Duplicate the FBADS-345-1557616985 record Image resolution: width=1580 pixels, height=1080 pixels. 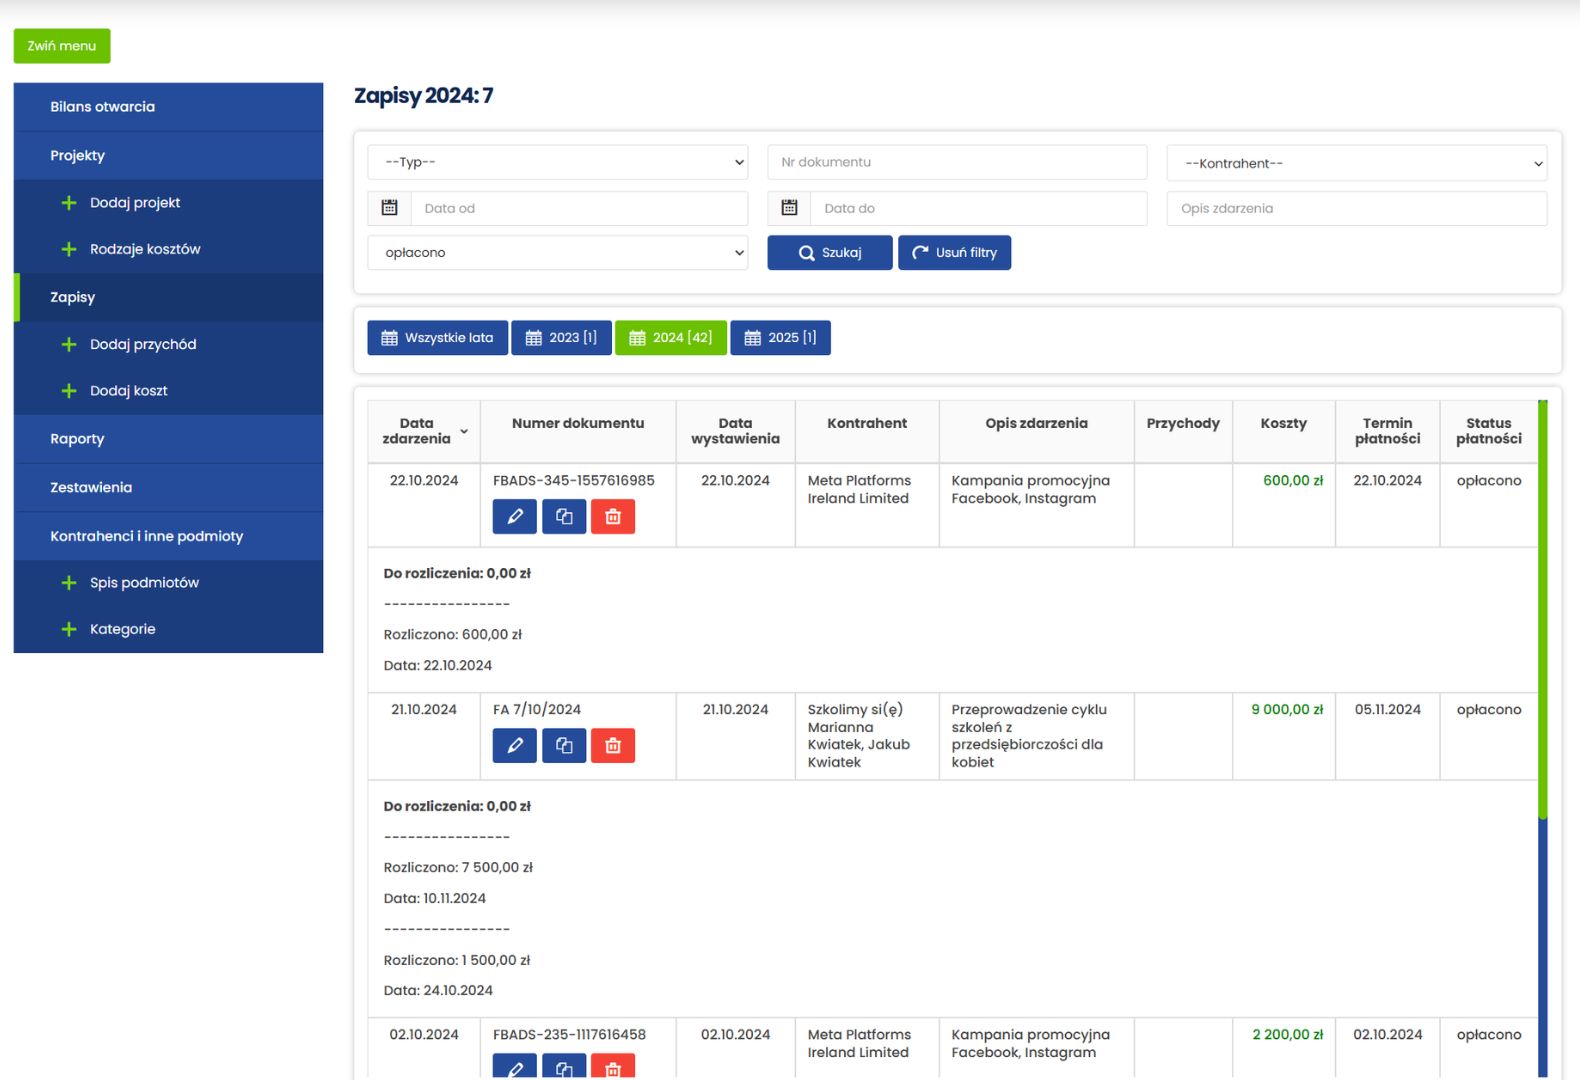point(564,516)
